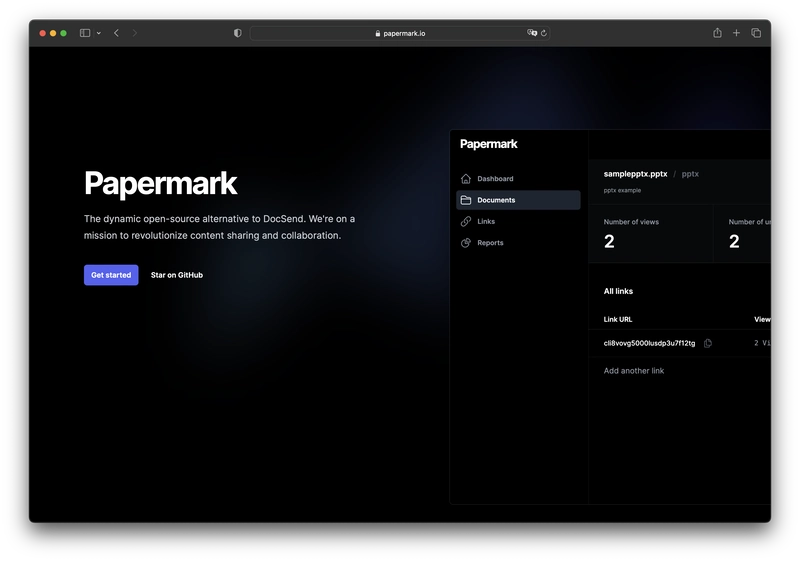Go back with the back arrow
800x561 pixels.
click(x=116, y=33)
